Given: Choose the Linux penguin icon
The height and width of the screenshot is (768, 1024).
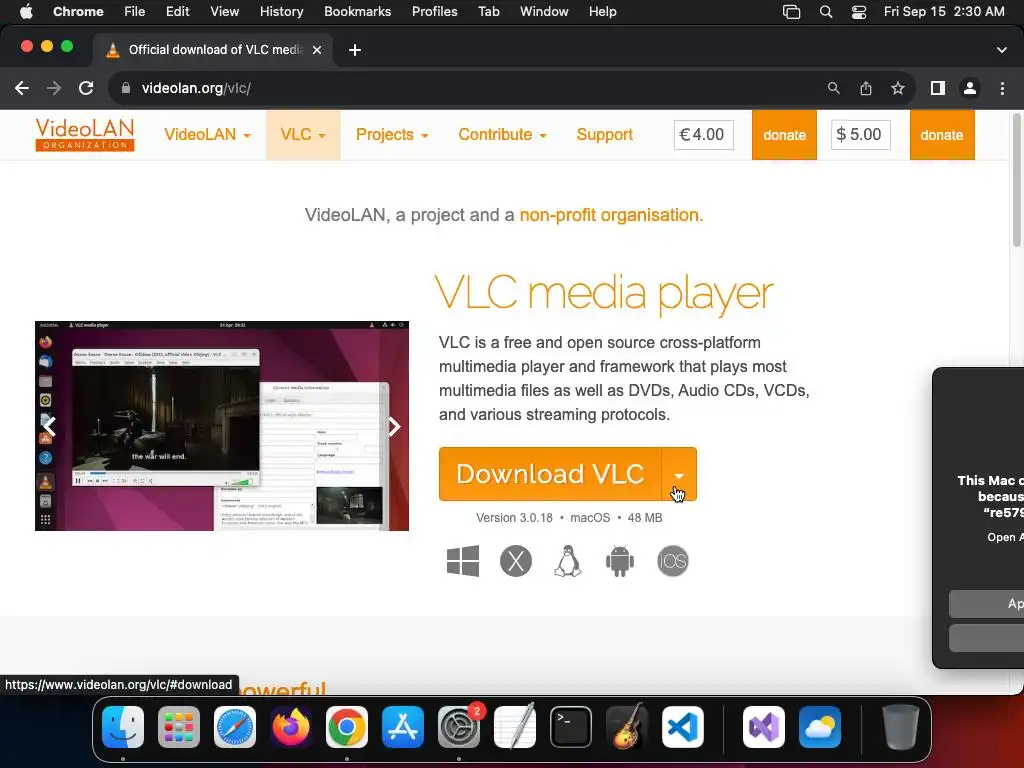Looking at the screenshot, I should 568,561.
